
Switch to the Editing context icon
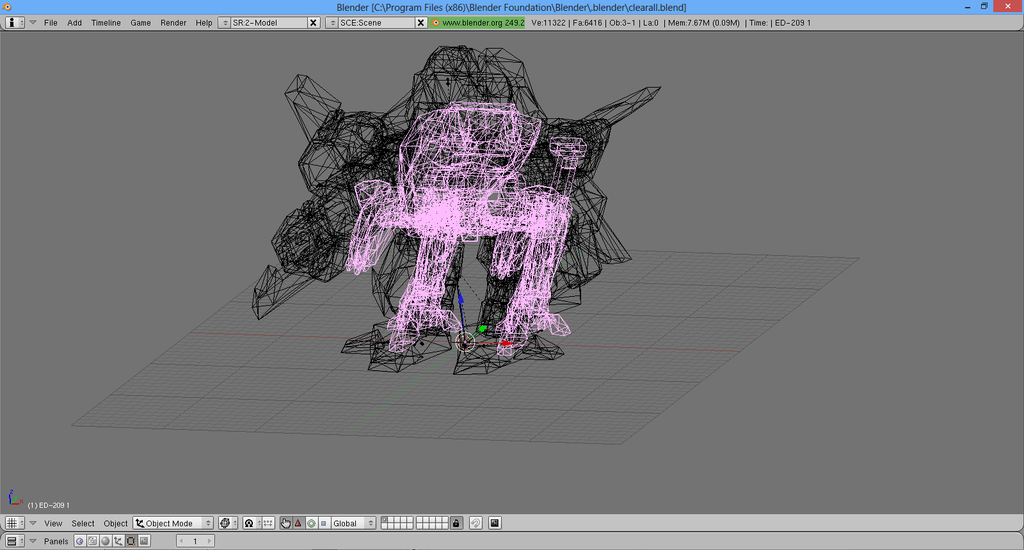[x=131, y=541]
